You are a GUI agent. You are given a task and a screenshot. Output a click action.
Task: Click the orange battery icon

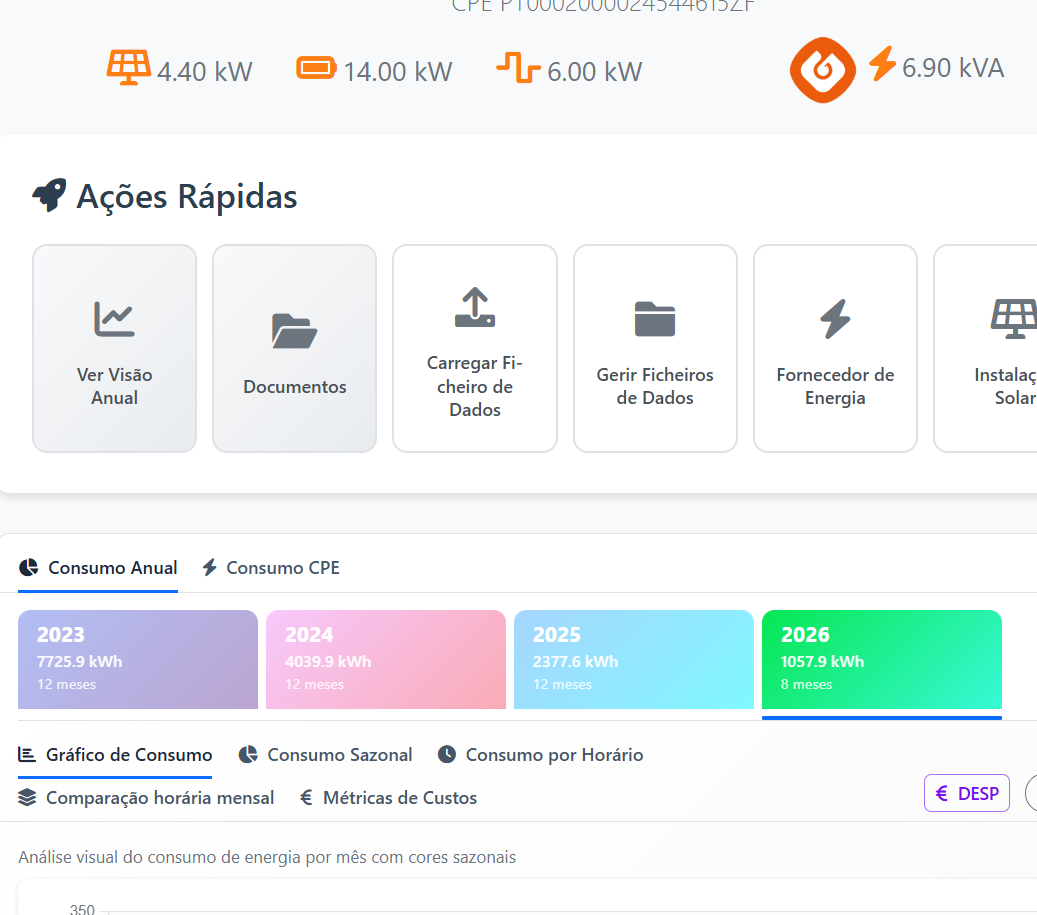(316, 68)
